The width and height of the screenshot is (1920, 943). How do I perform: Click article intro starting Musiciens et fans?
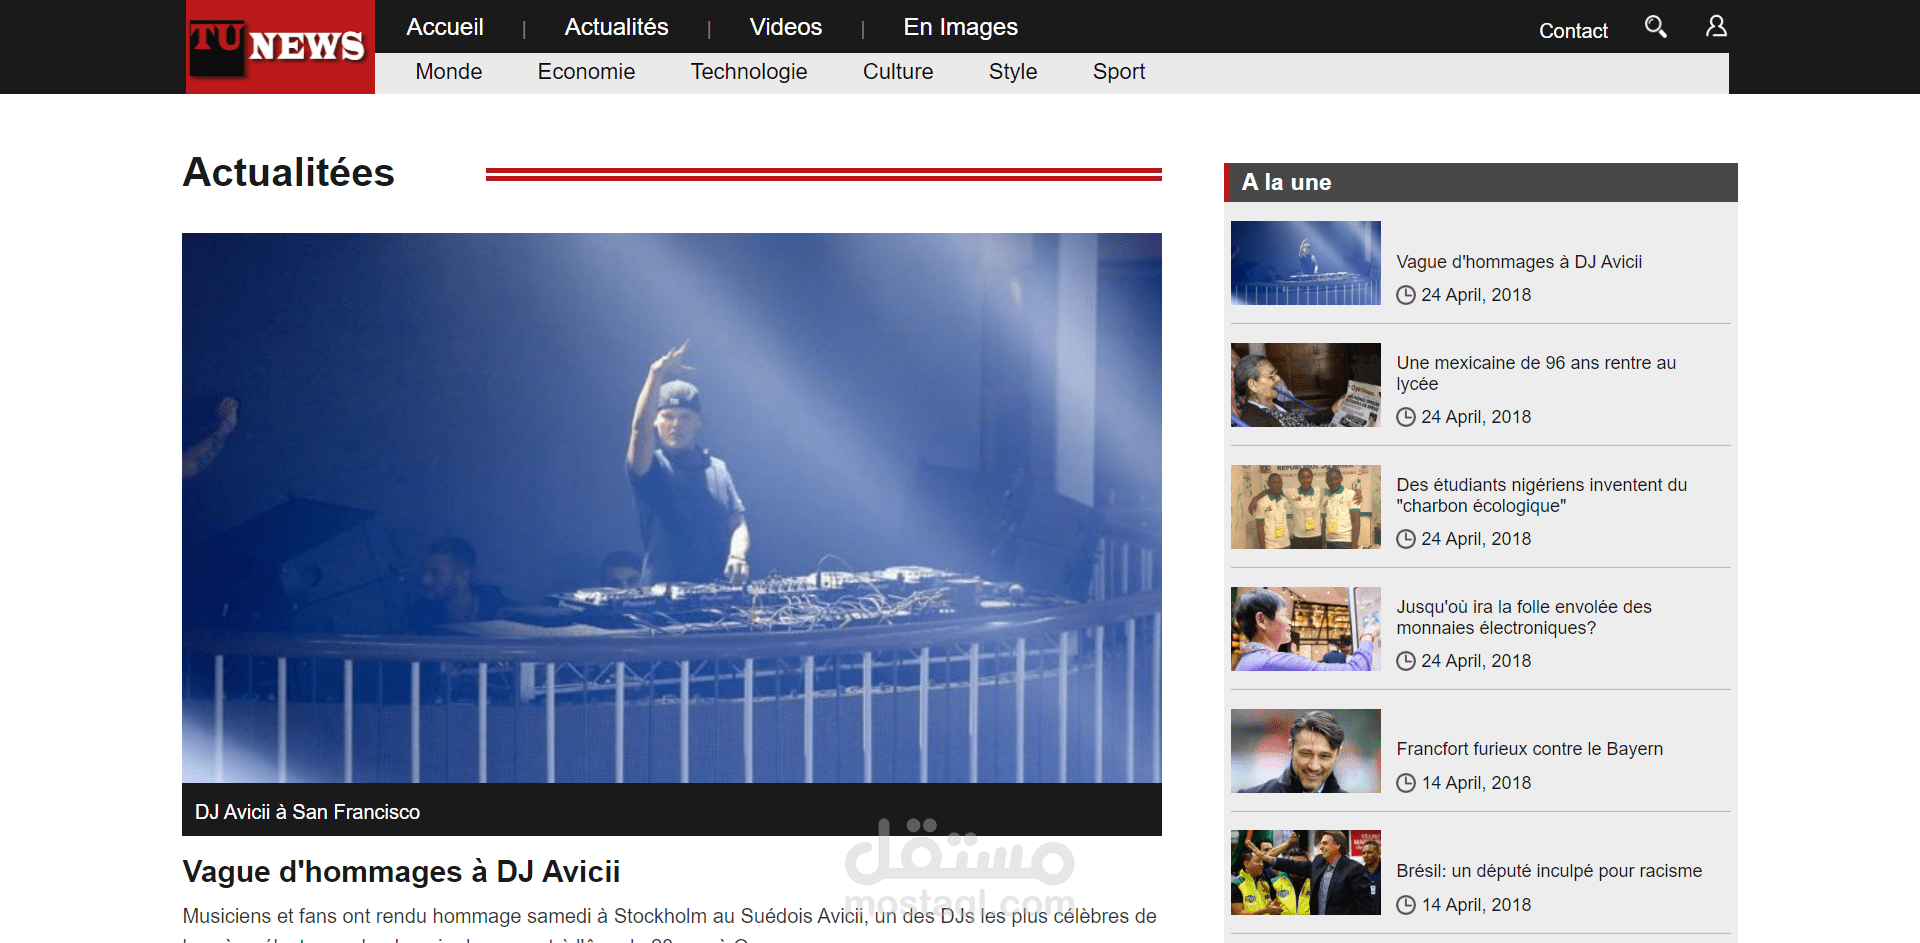[670, 924]
